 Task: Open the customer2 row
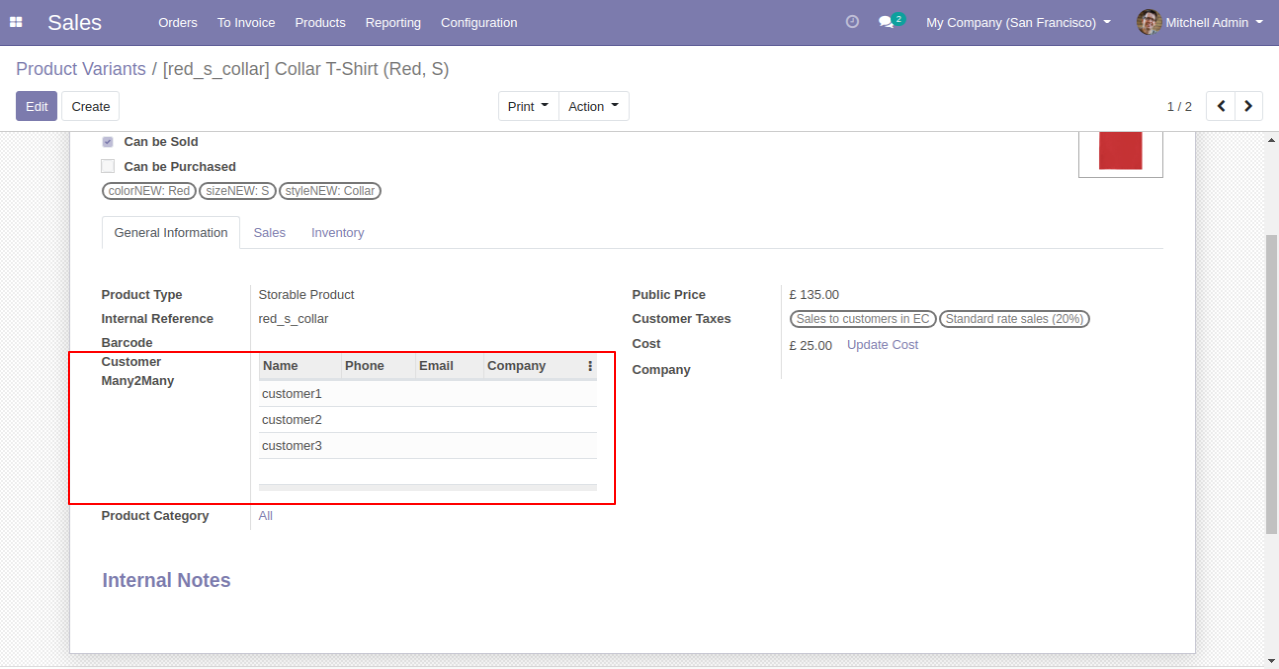292,420
